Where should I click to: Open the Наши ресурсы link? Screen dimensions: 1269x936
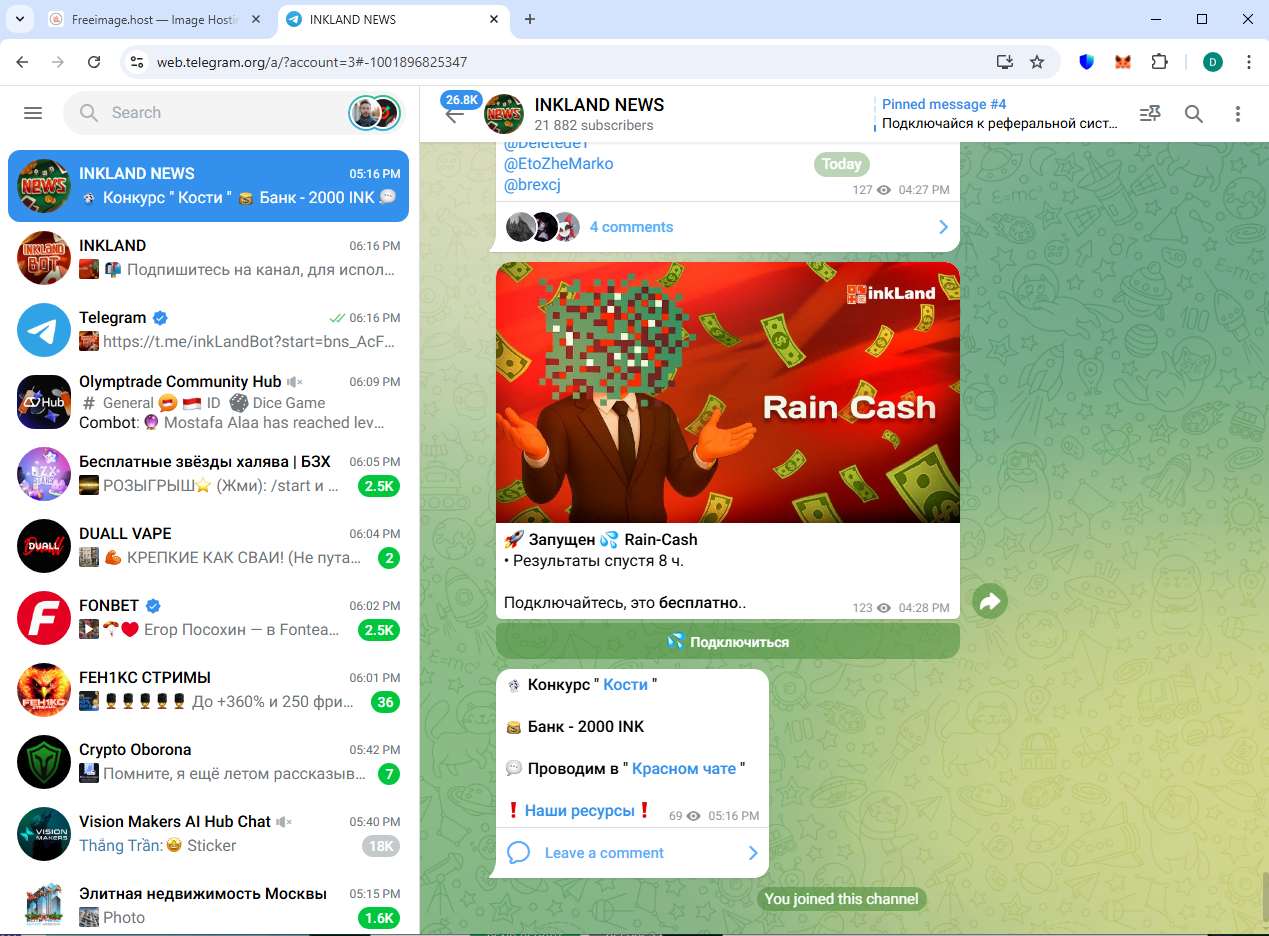[x=580, y=811]
